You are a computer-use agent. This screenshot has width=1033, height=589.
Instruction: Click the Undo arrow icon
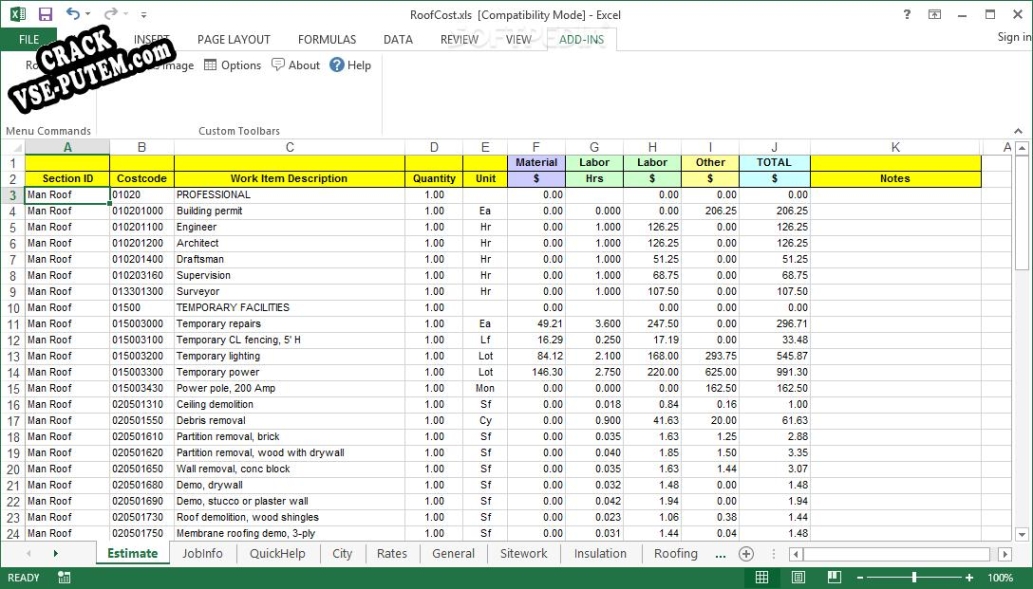click(72, 14)
